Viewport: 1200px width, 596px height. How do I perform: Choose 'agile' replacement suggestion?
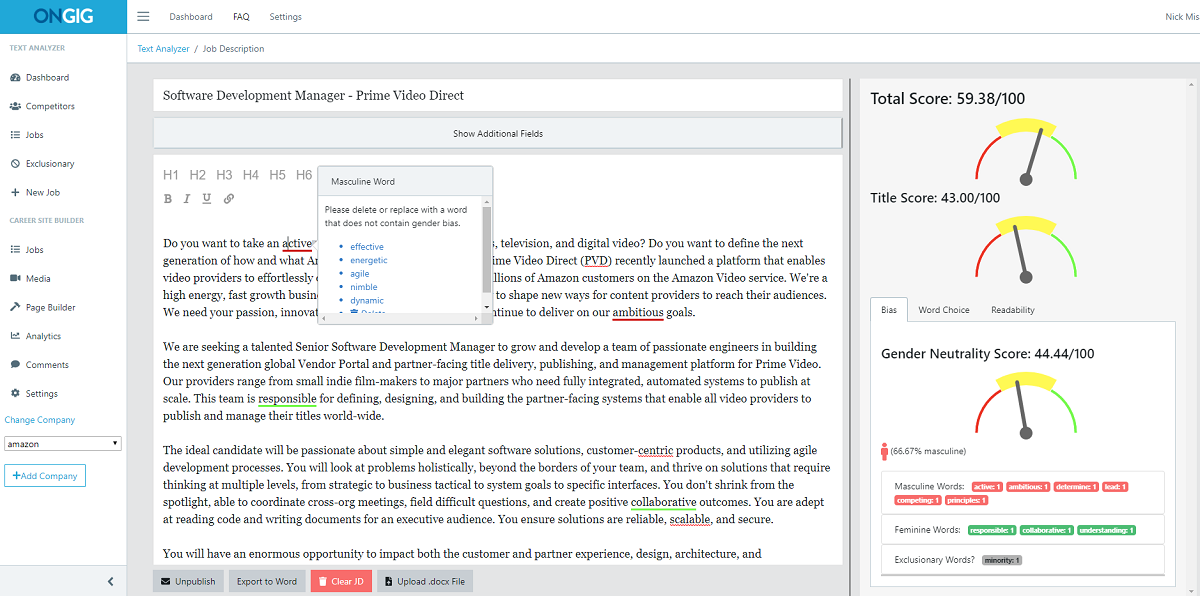pyautogui.click(x=360, y=273)
